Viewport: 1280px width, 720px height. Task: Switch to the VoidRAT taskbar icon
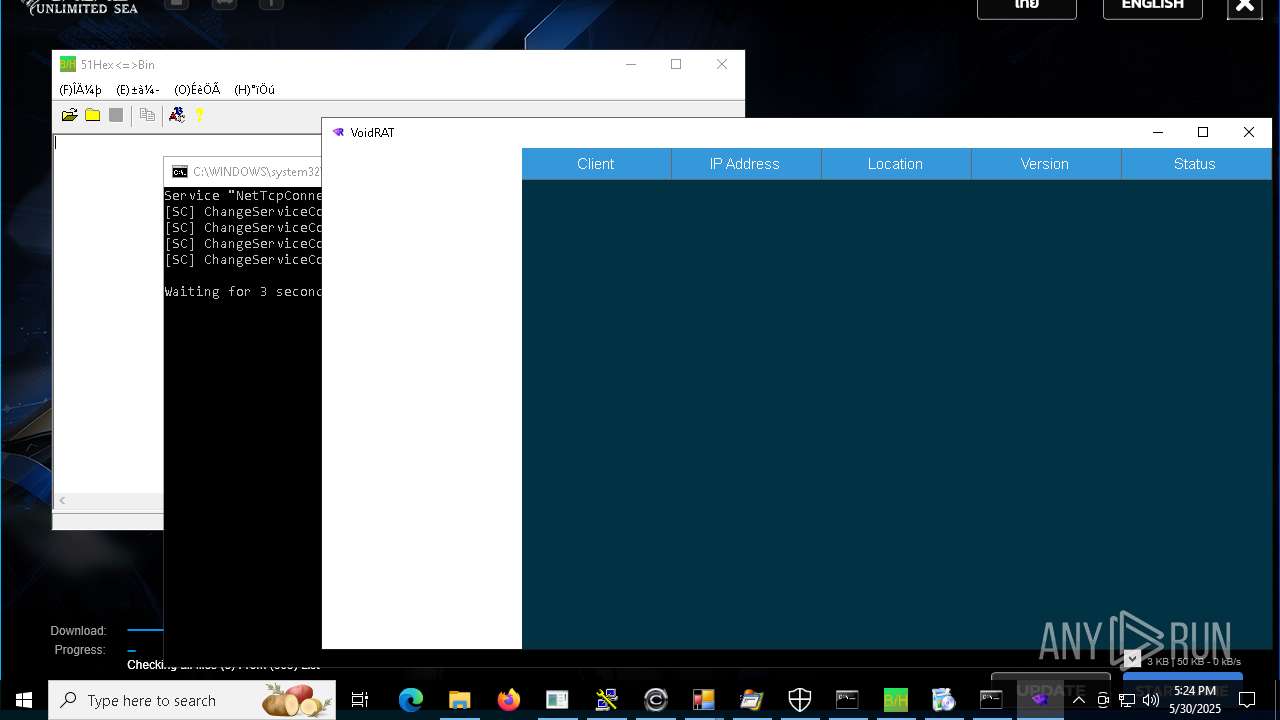1039,700
